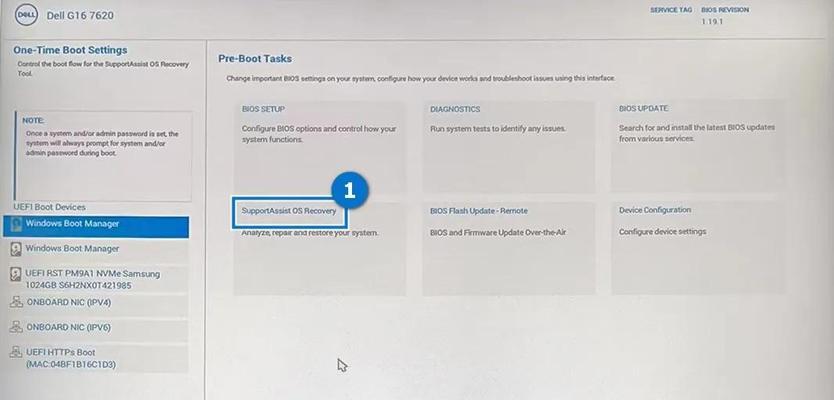834x400 pixels.
Task: Click 'Run system tests to identify any issues' text
Action: 498,128
